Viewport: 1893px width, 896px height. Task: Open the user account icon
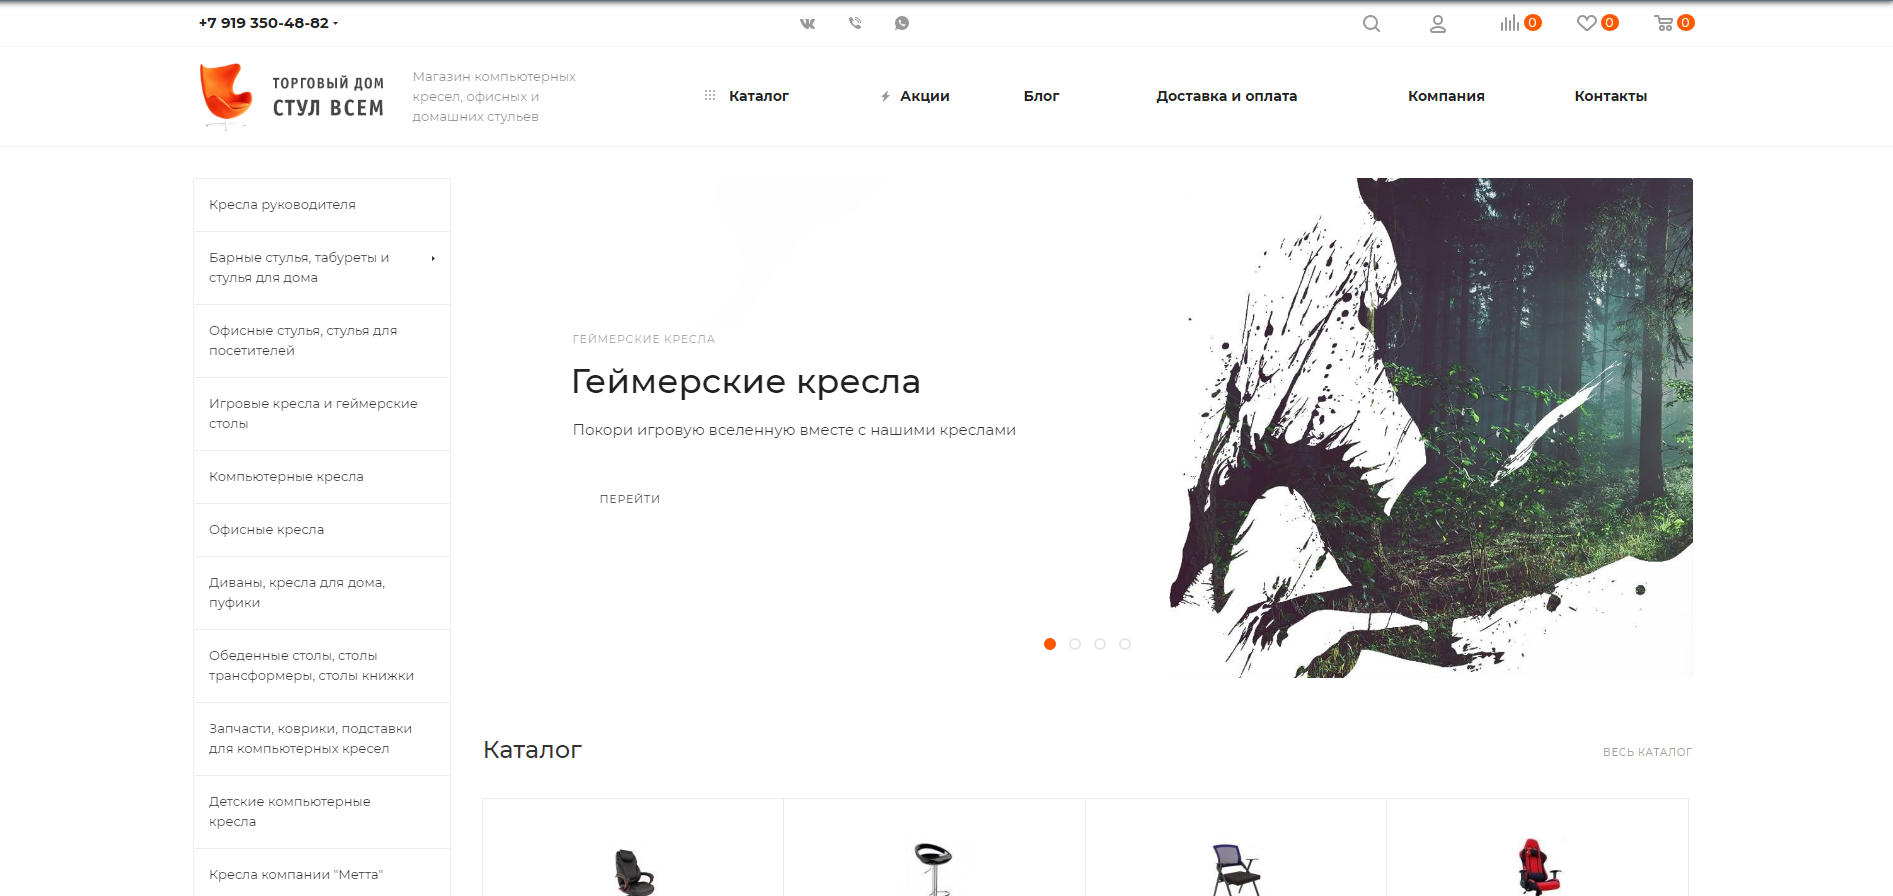tap(1438, 23)
